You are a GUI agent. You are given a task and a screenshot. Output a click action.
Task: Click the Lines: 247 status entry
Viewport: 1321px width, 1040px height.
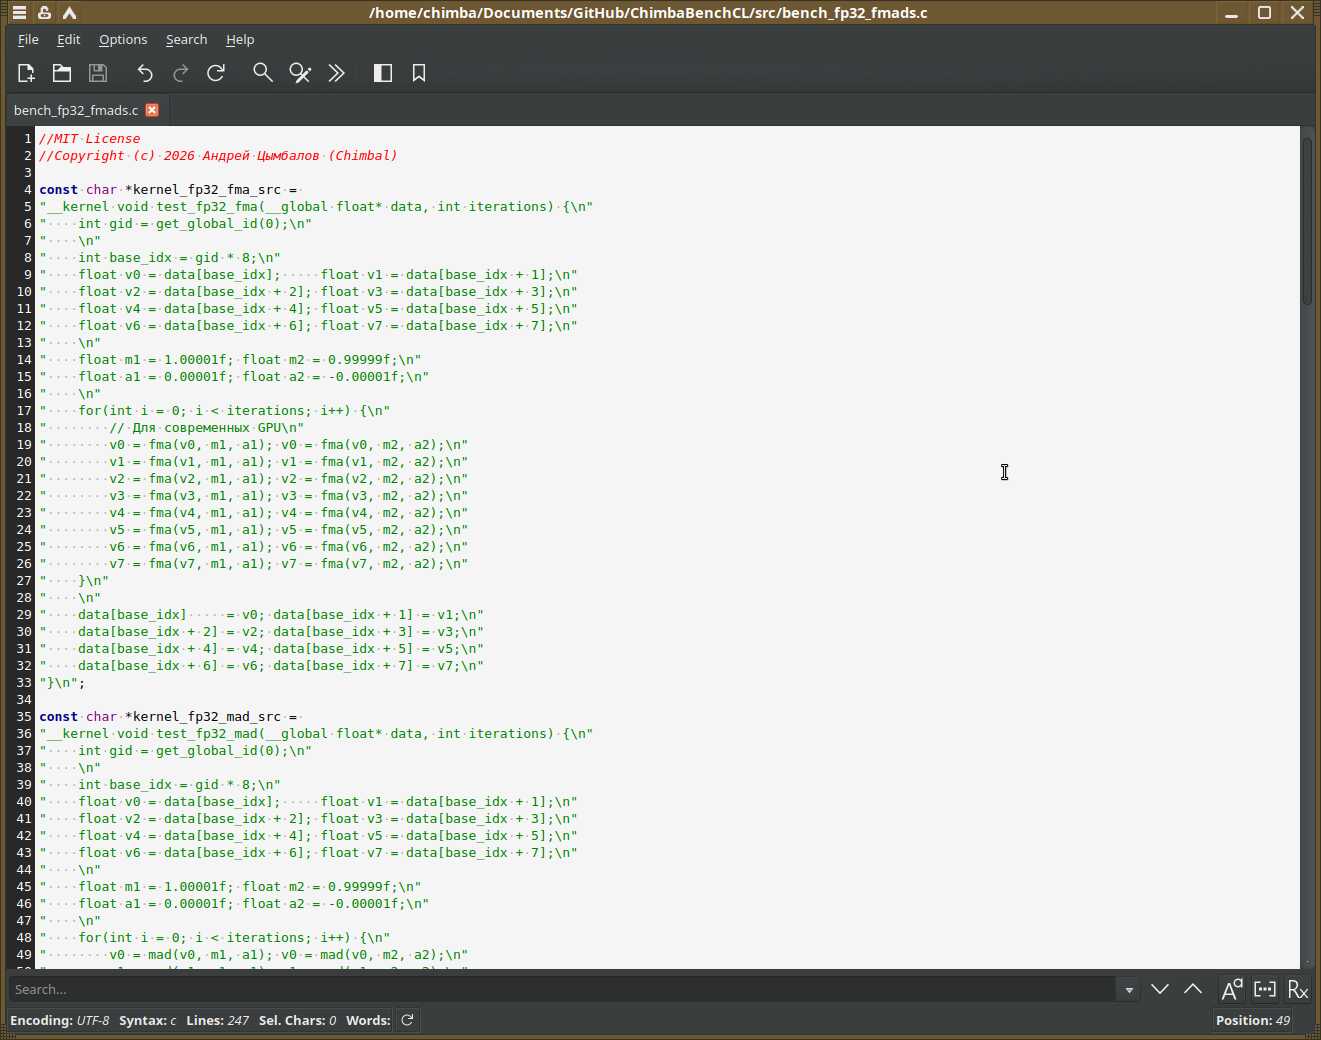pos(217,1020)
